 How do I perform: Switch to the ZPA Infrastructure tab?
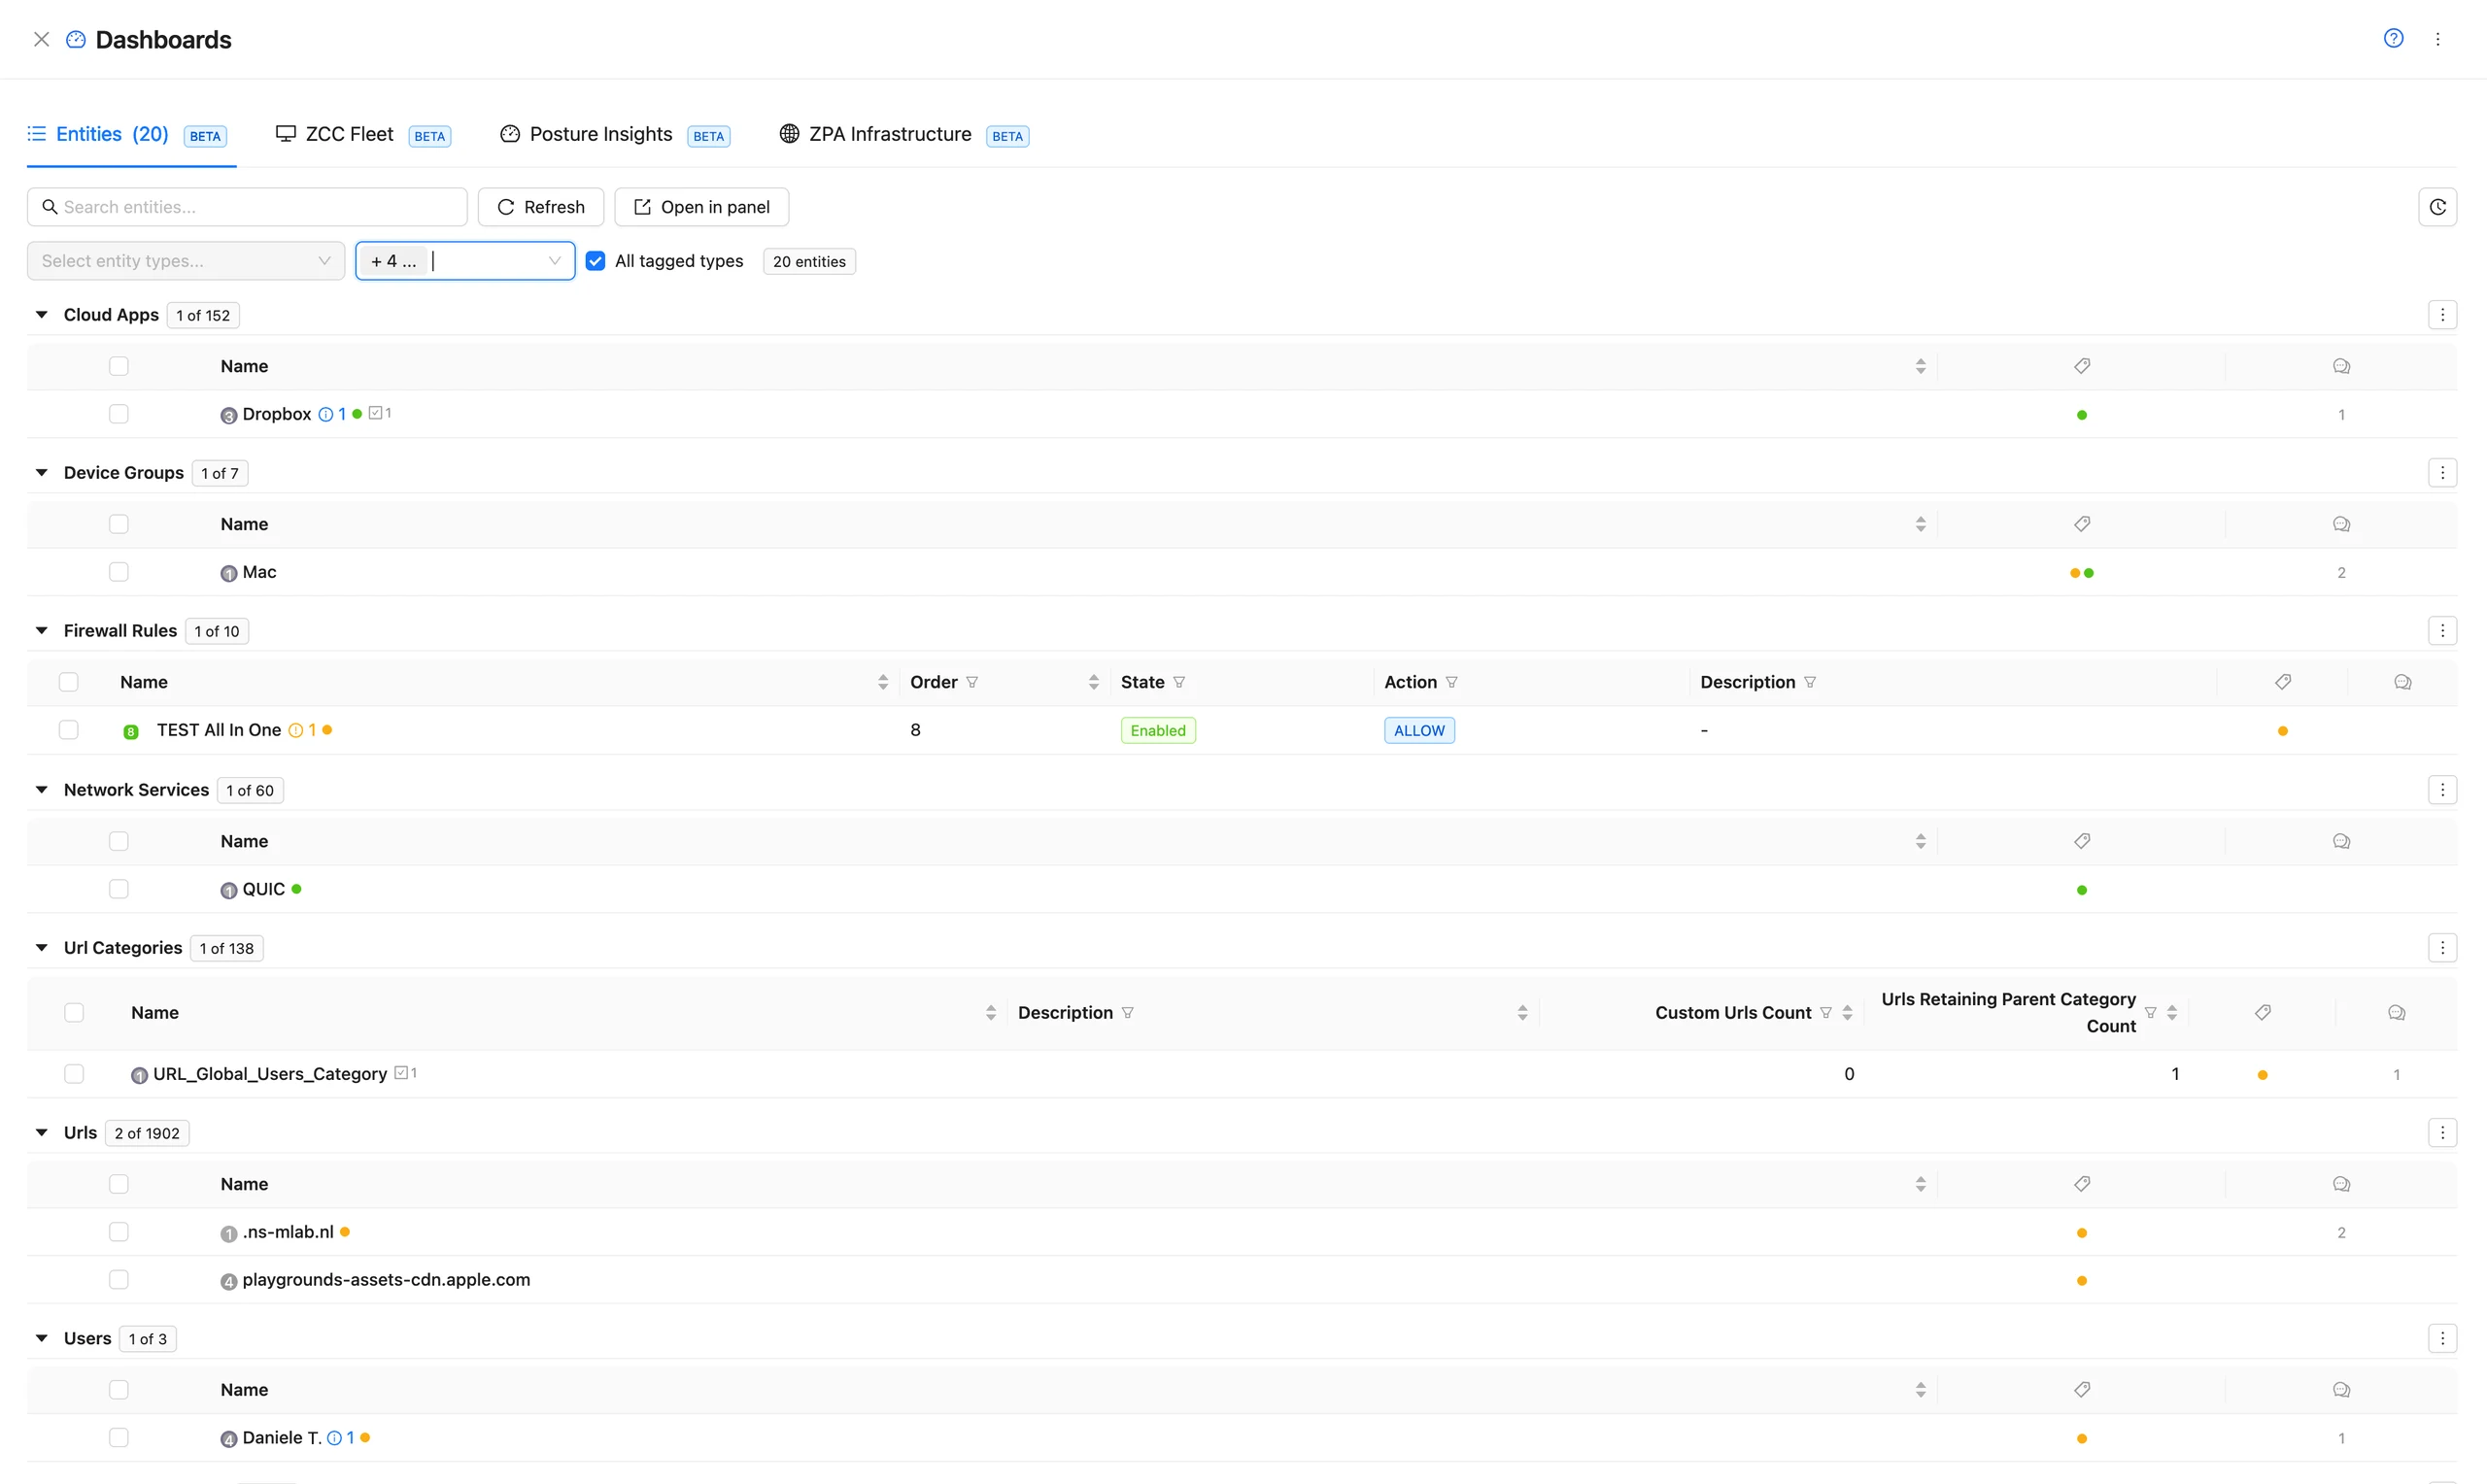pyautogui.click(x=904, y=135)
